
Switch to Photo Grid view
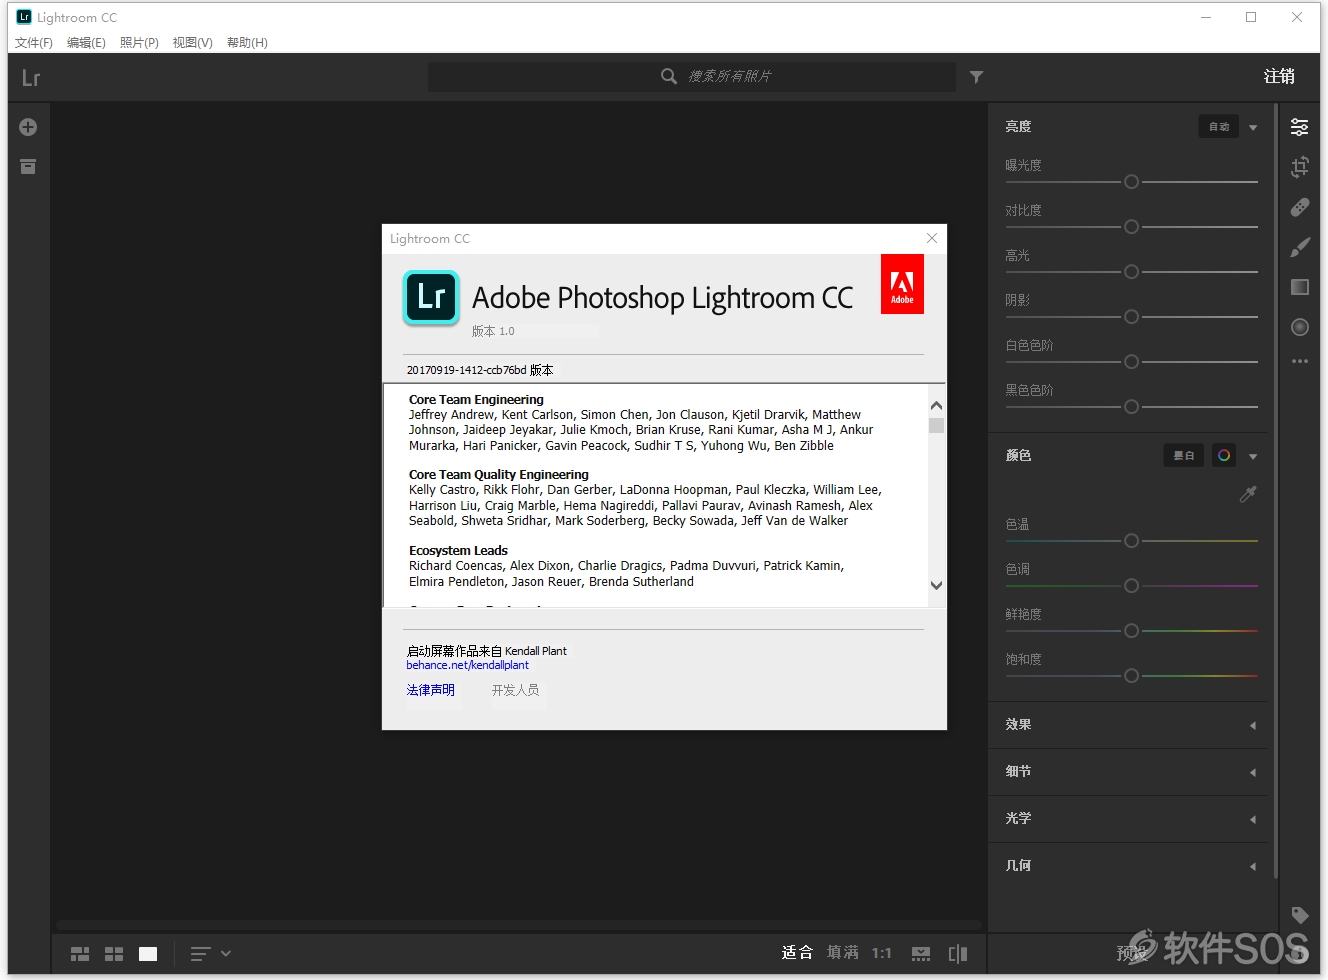[80, 954]
